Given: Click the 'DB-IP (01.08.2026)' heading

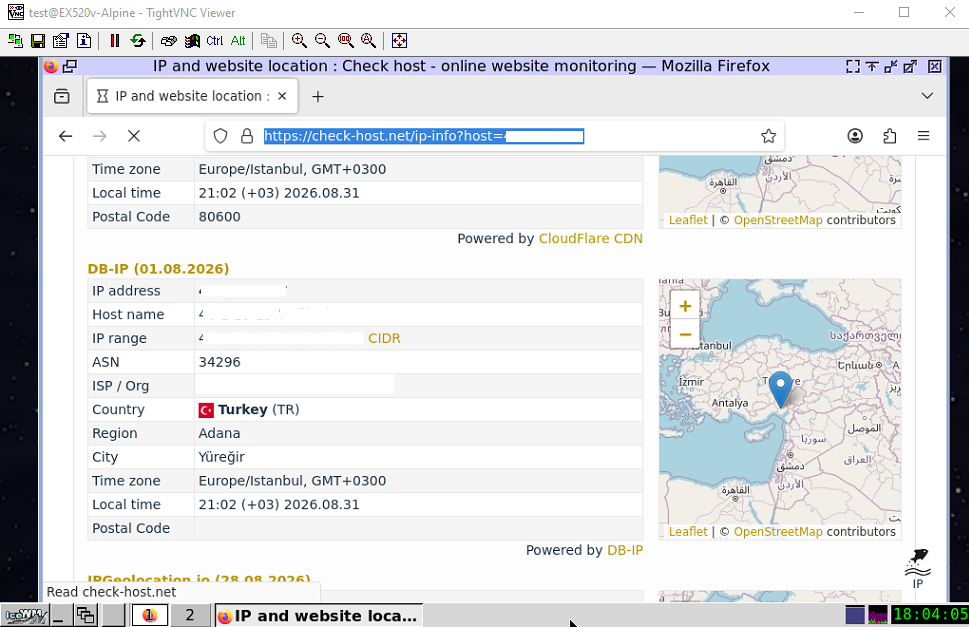Looking at the screenshot, I should tap(158, 269).
